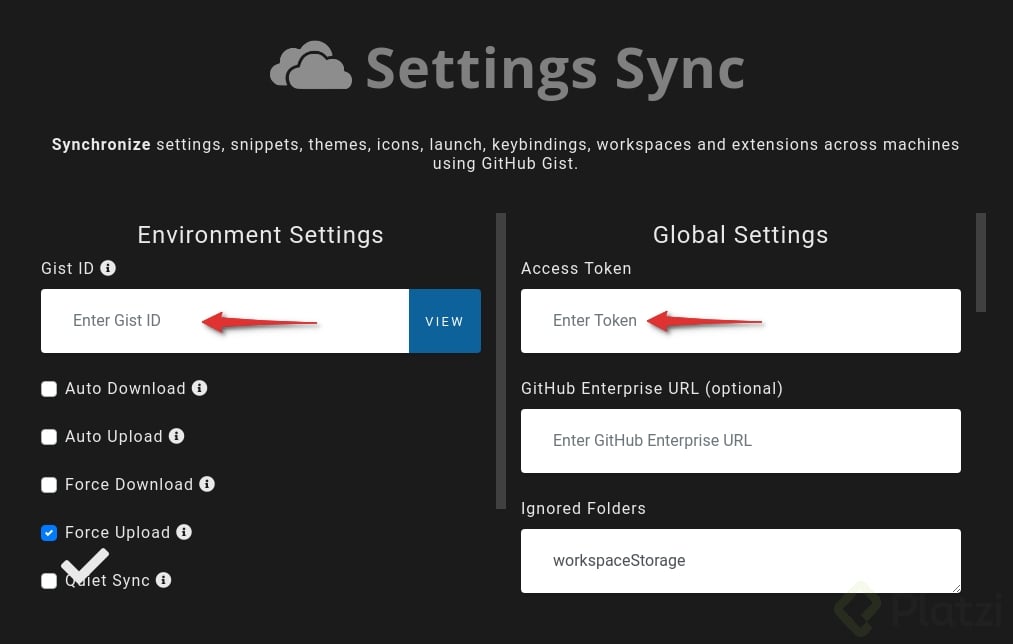The height and width of the screenshot is (644, 1013).
Task: Uncheck the Force Upload checkbox
Action: click(49, 532)
